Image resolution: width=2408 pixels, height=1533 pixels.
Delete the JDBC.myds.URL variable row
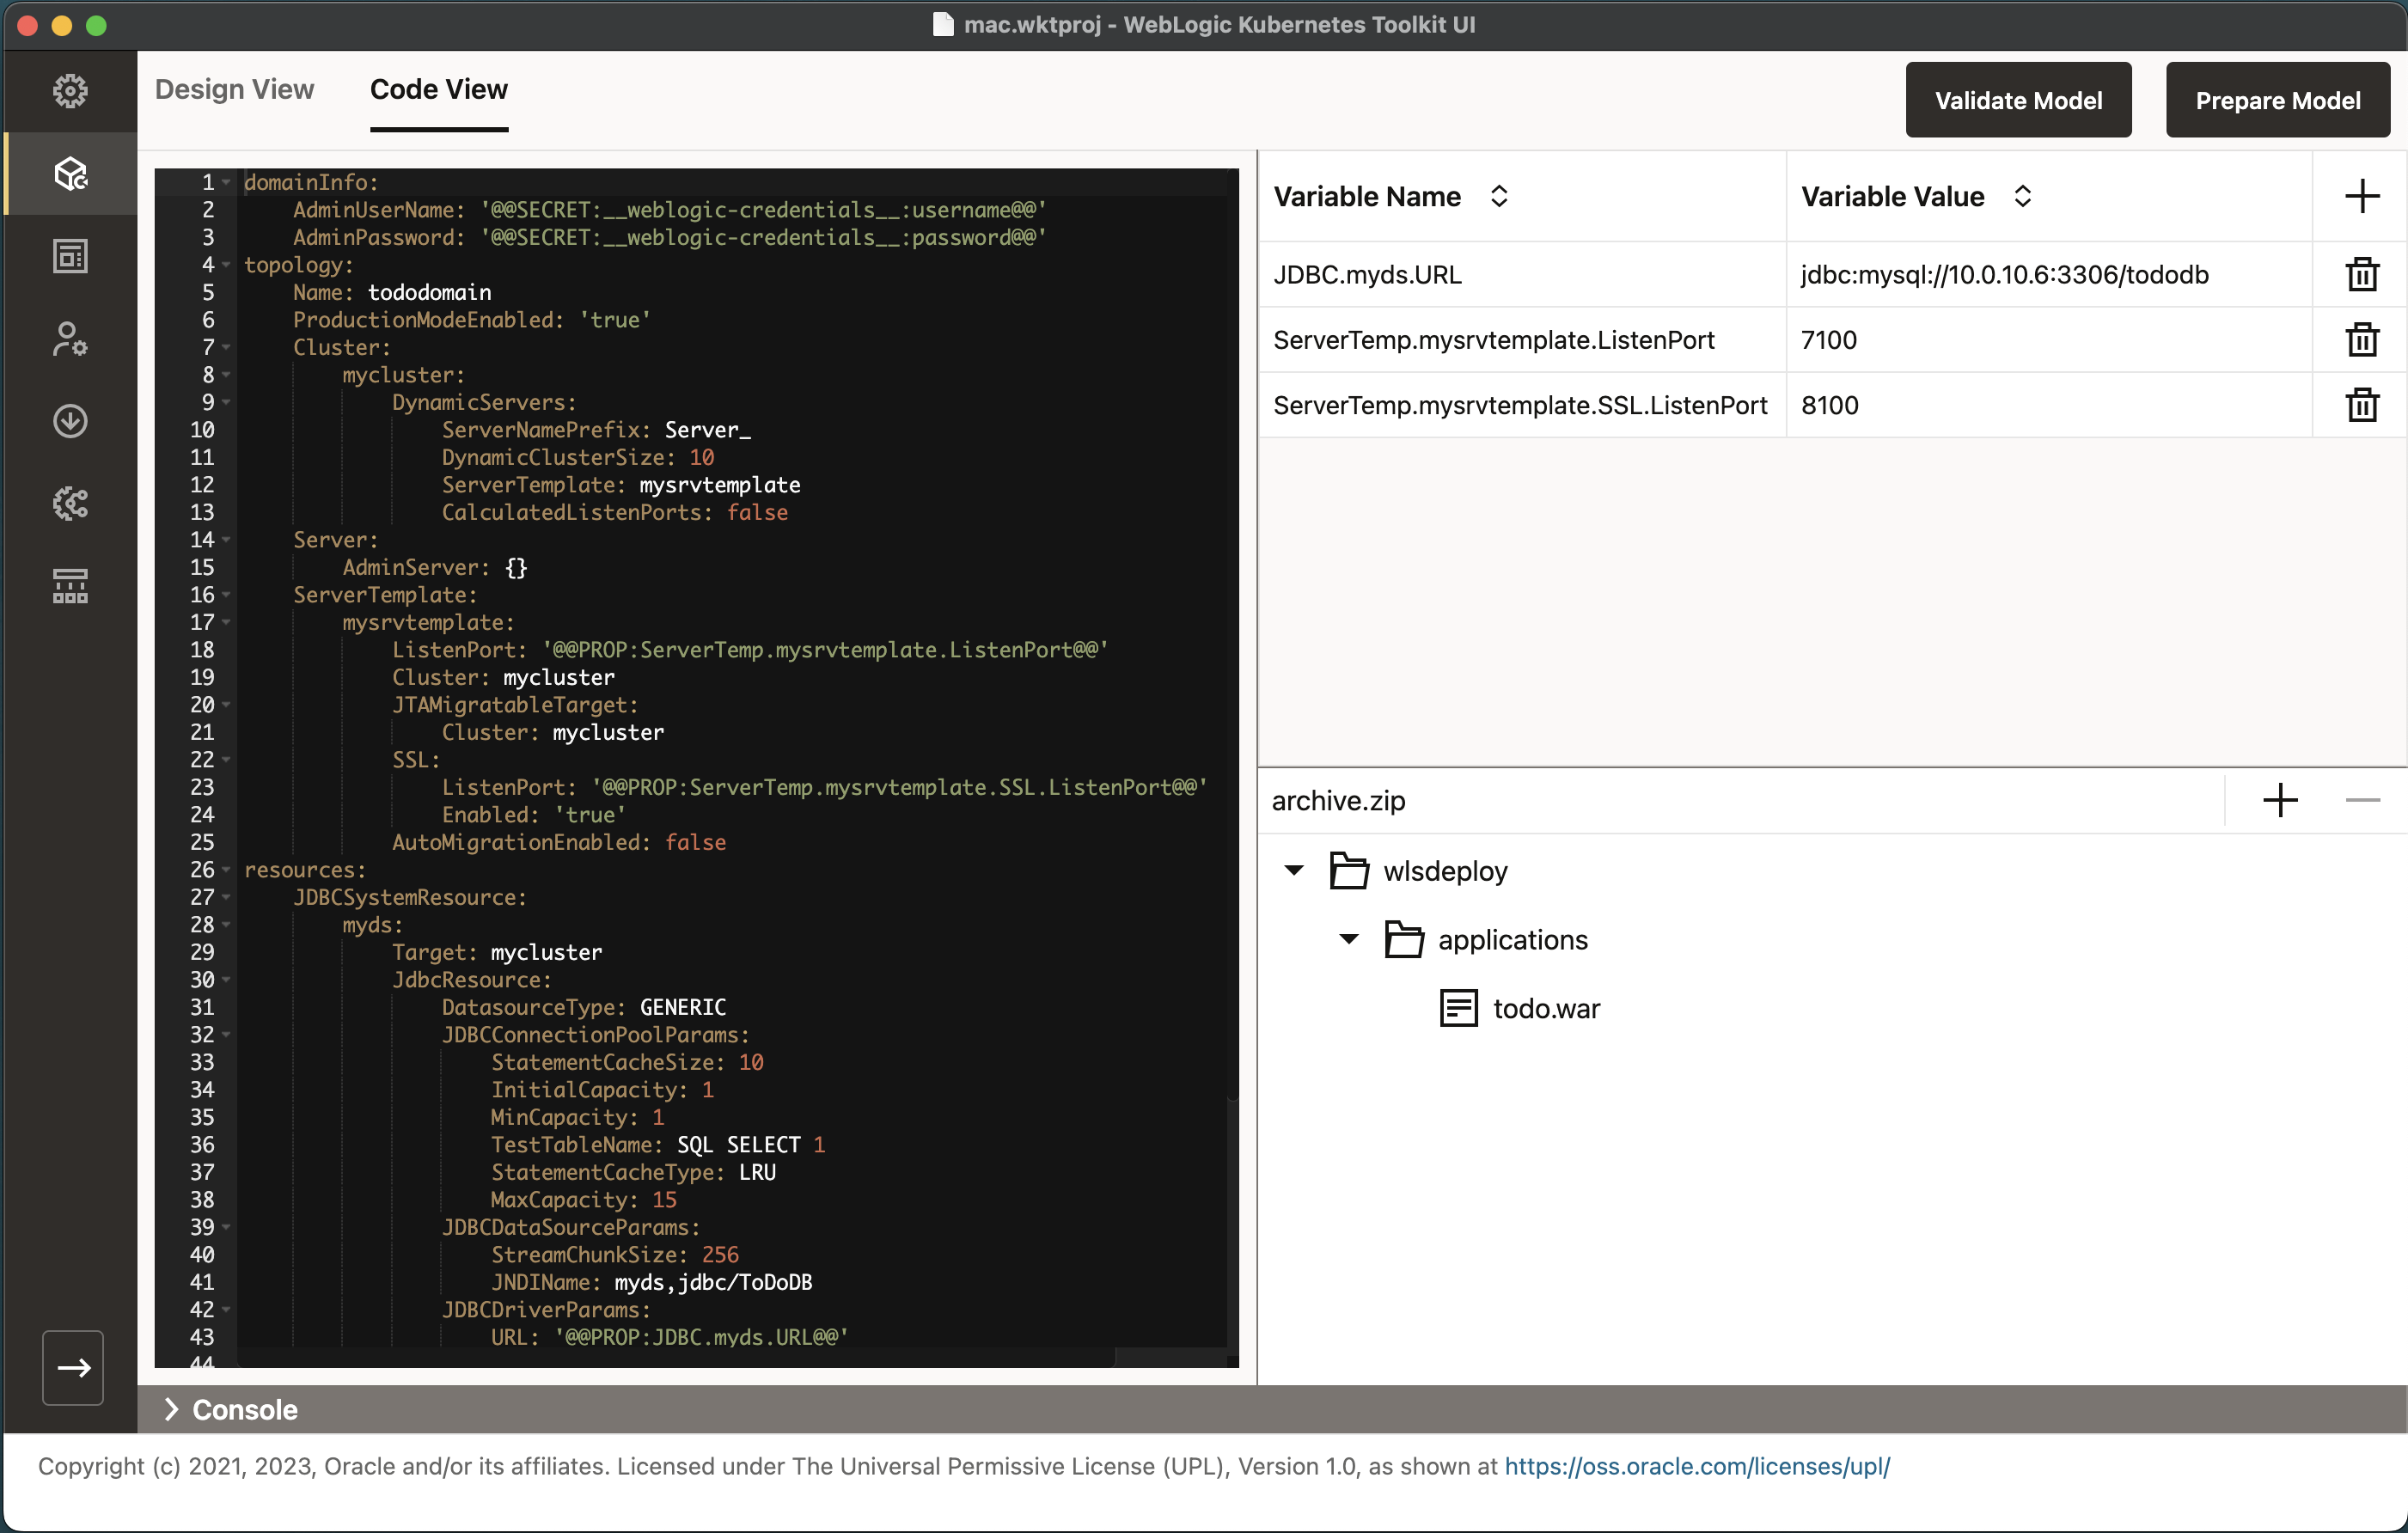2361,274
